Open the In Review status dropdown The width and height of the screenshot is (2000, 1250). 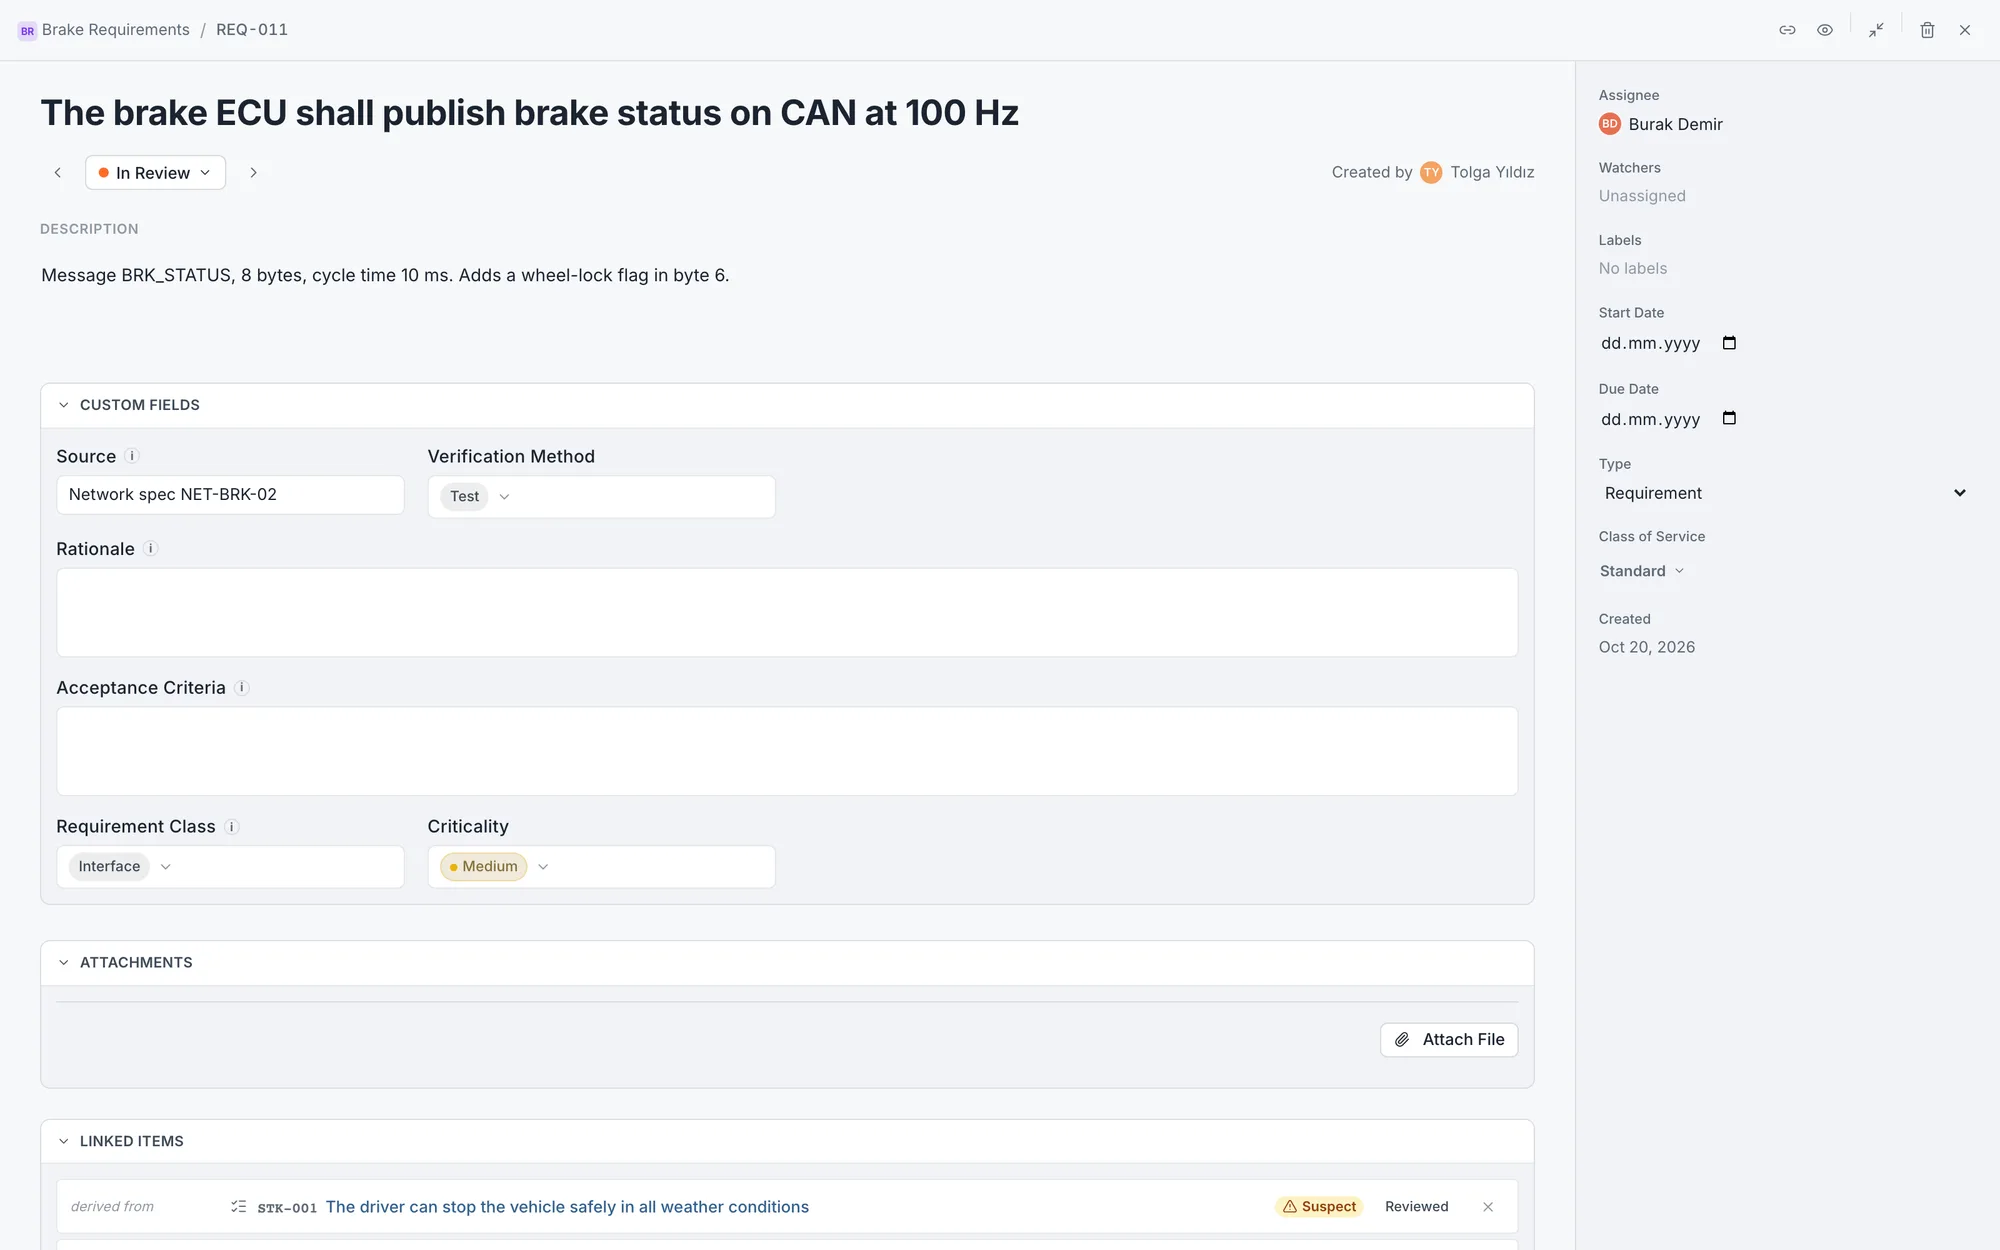tap(155, 173)
